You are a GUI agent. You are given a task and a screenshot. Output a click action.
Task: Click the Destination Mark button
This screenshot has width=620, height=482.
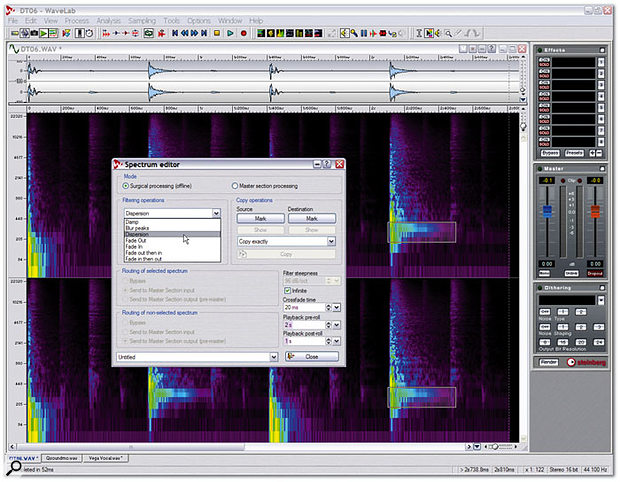coord(312,219)
